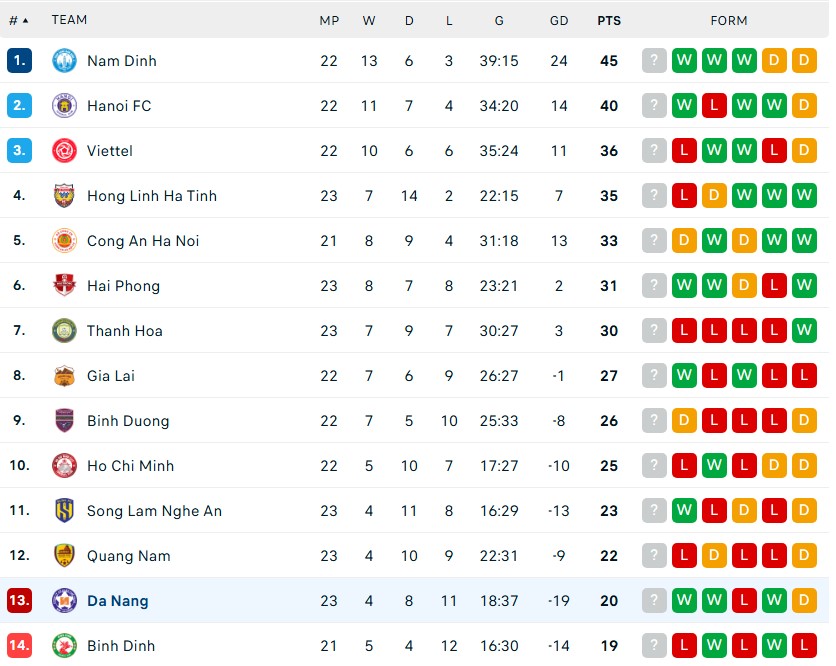
Task: Click Nam Dinh's upcoming match question-mark badge
Action: coord(654,60)
